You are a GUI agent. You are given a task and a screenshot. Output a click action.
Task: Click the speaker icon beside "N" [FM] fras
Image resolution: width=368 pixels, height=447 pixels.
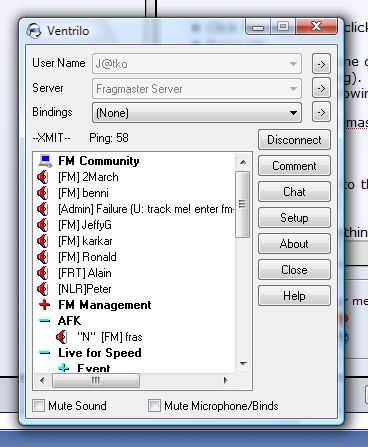pos(62,337)
